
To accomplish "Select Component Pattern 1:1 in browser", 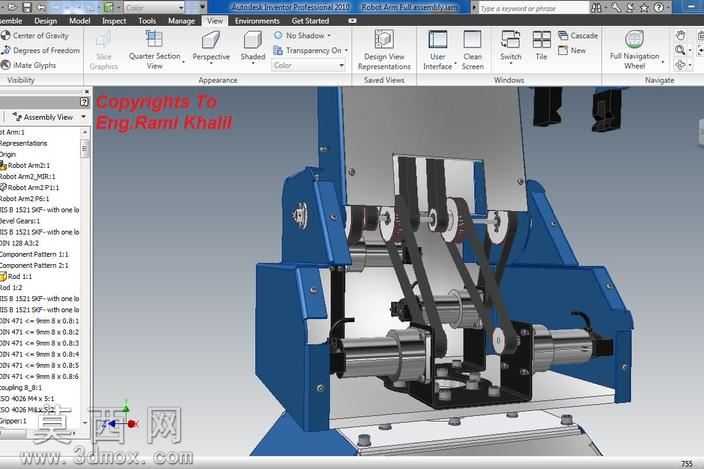I will coord(34,254).
